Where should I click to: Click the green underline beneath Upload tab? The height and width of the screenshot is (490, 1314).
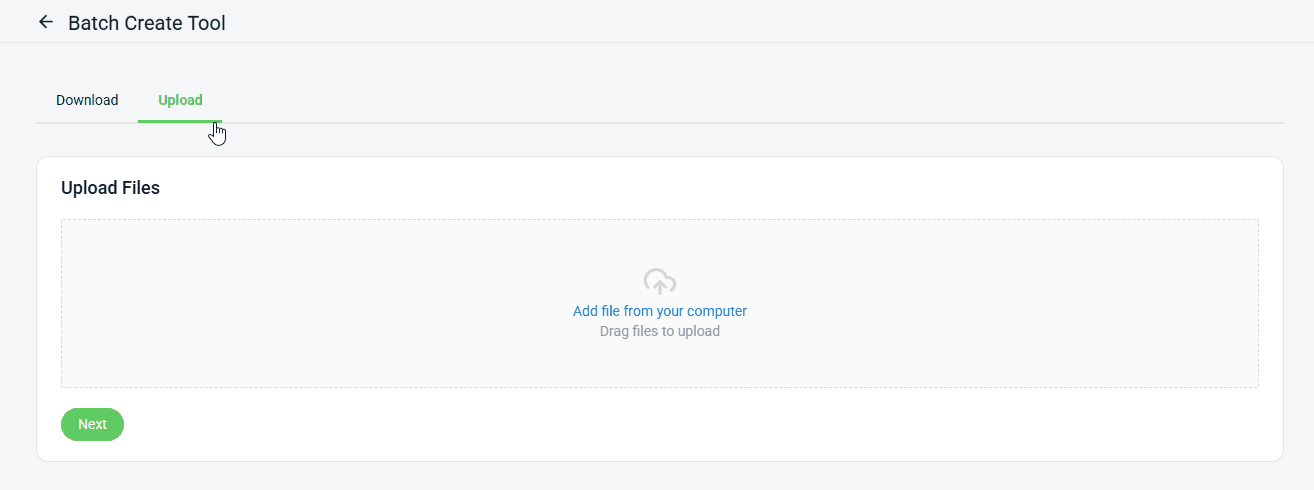[180, 121]
